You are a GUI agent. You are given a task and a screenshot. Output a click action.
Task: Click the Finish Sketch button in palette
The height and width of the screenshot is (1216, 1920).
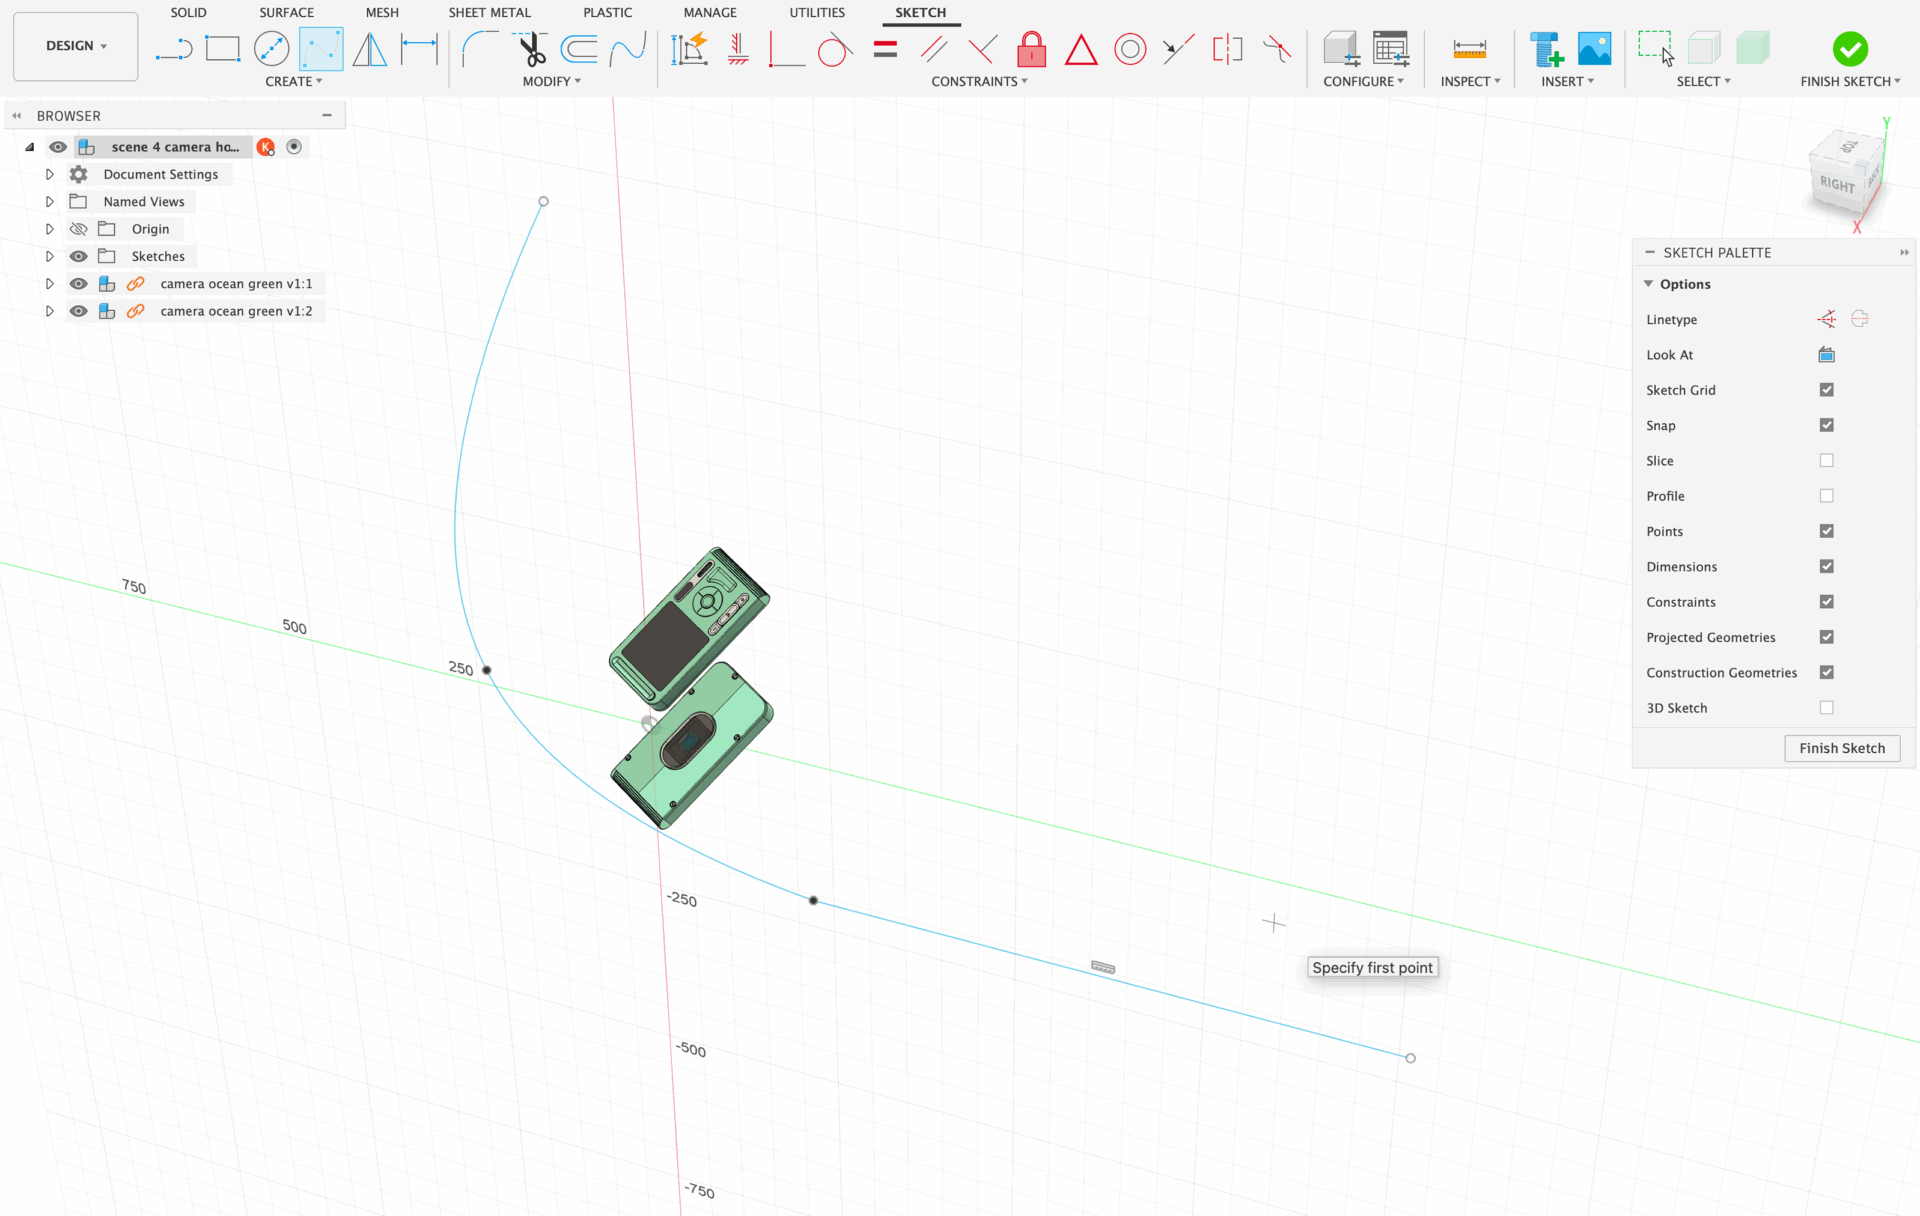(x=1841, y=748)
